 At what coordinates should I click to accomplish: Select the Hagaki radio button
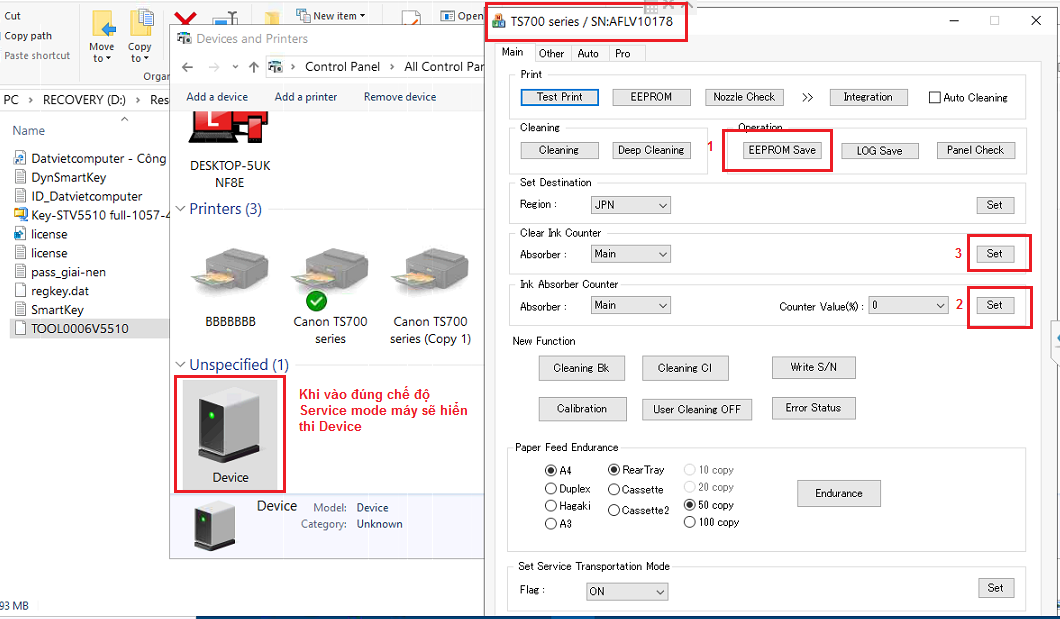(x=550, y=506)
